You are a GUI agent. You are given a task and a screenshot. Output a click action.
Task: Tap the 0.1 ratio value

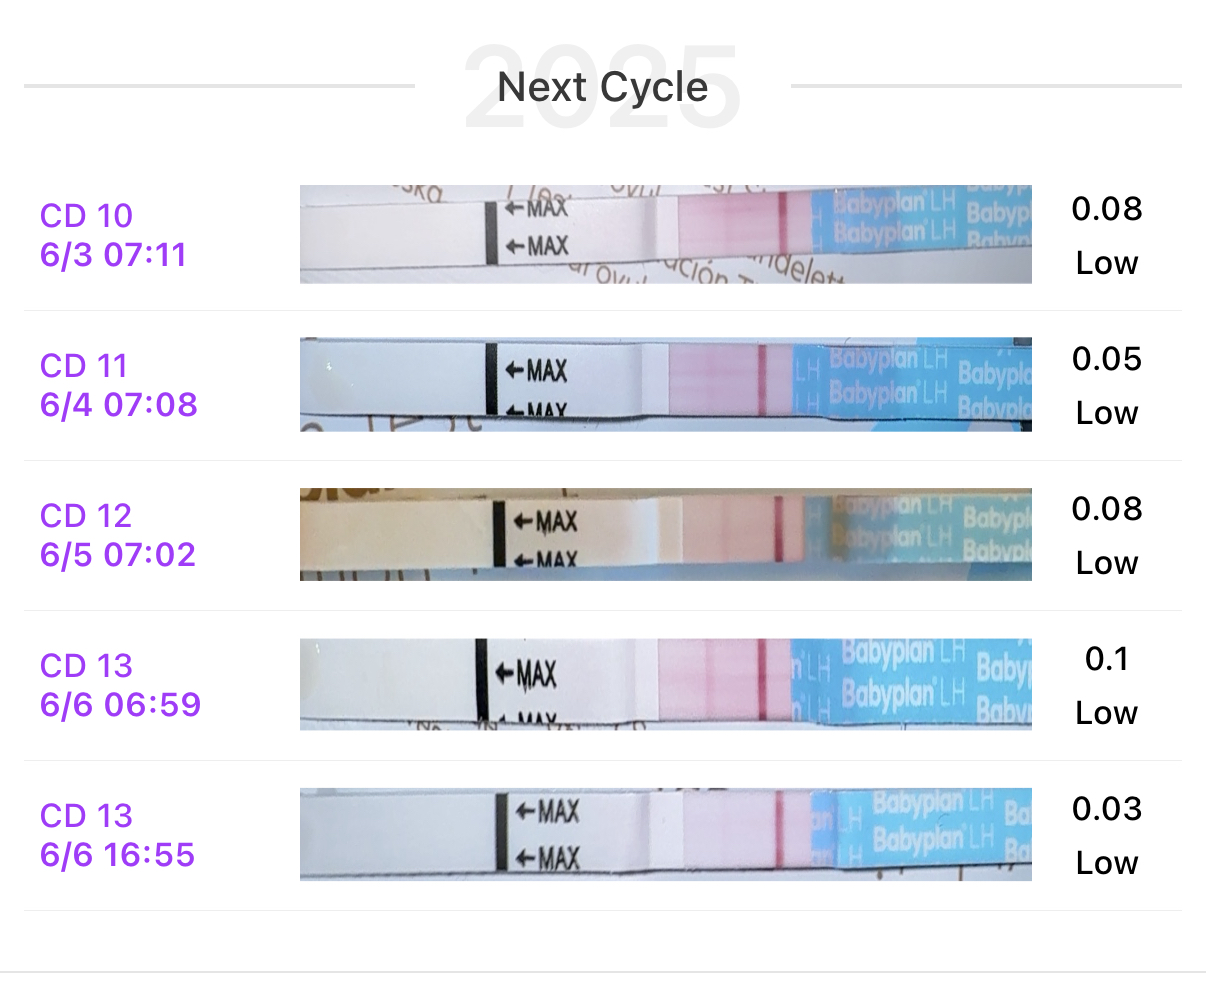click(1106, 659)
